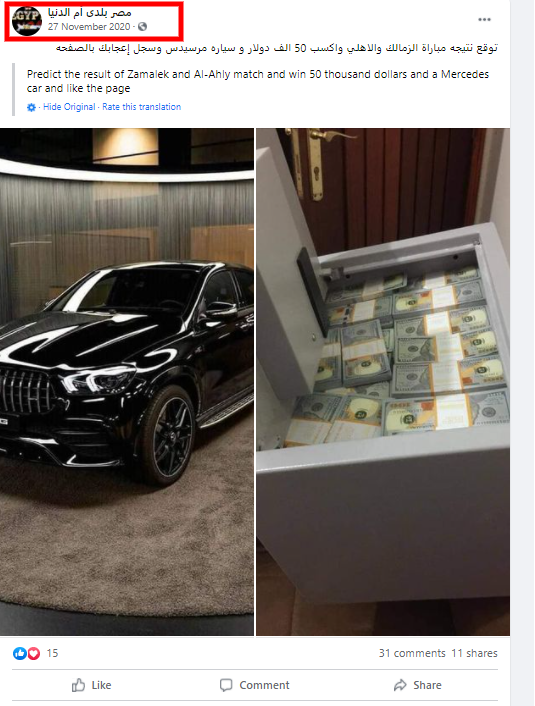
Task: Click the translation settings gear icon
Action: [31, 107]
